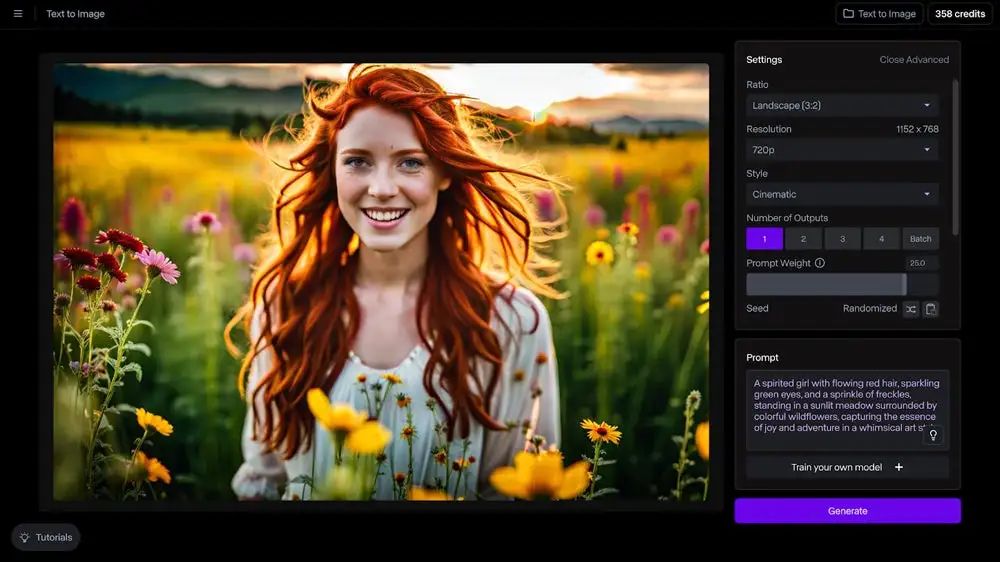Click the seed shuffle randomize icon
The width and height of the screenshot is (1000, 562).
pyautogui.click(x=911, y=309)
